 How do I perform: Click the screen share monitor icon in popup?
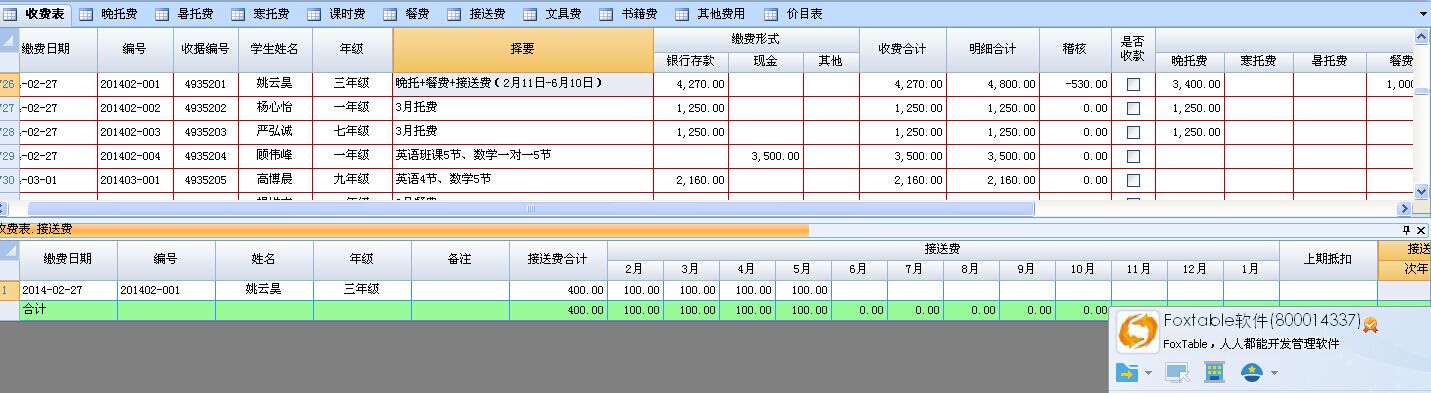(1177, 373)
